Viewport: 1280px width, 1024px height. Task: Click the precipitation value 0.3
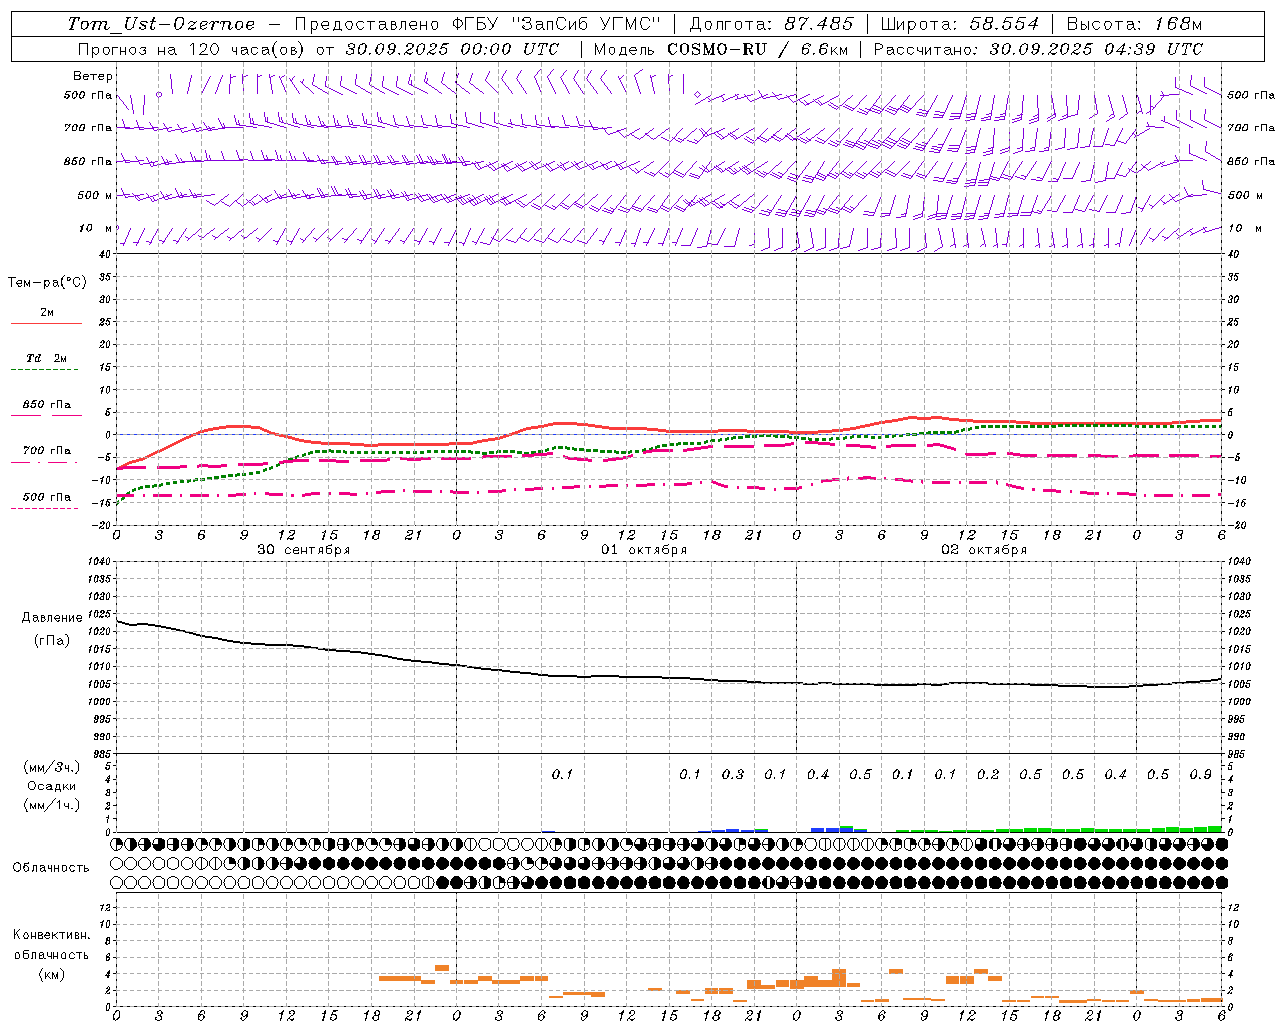pos(733,774)
